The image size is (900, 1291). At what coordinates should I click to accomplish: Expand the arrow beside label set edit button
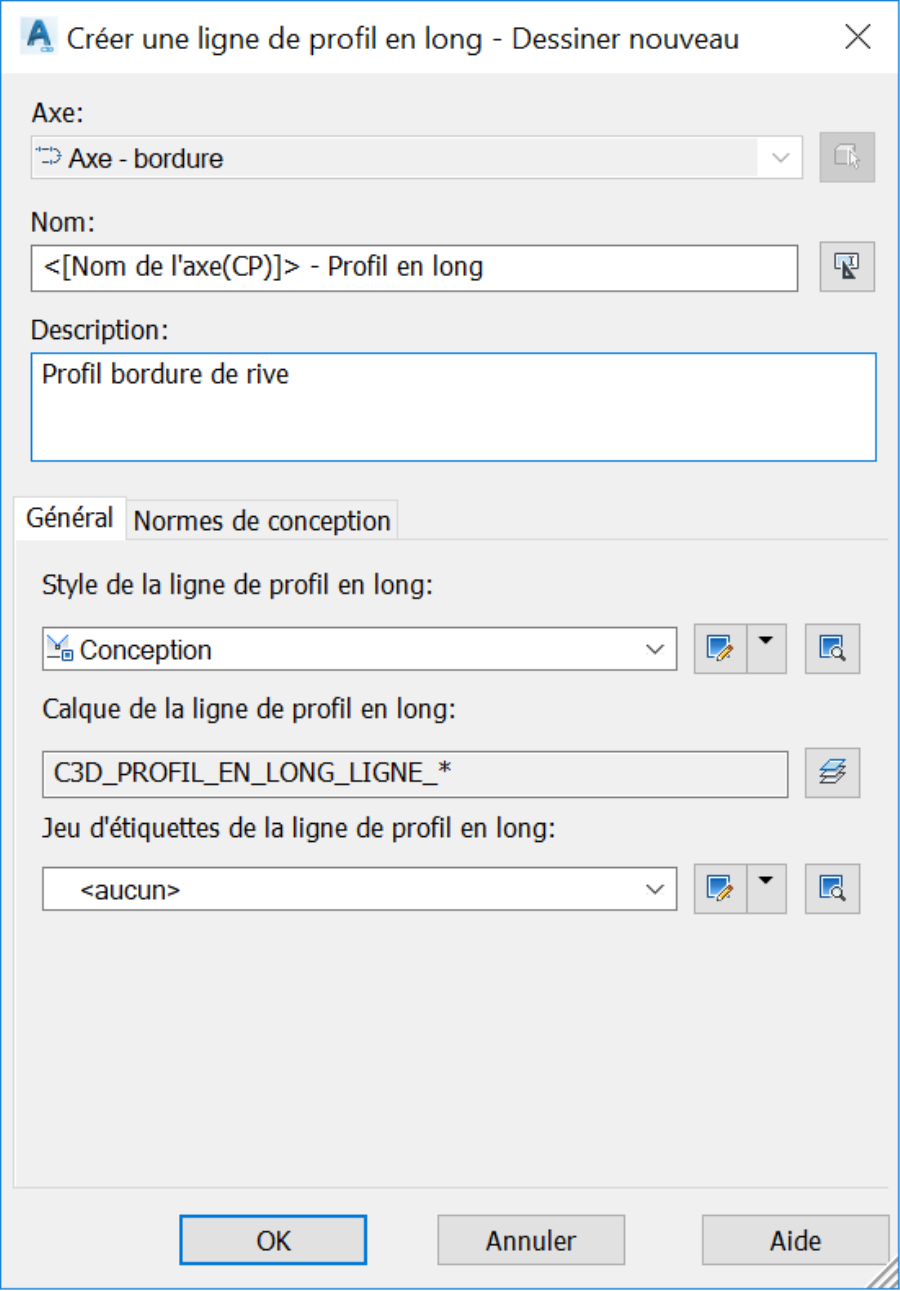[767, 888]
